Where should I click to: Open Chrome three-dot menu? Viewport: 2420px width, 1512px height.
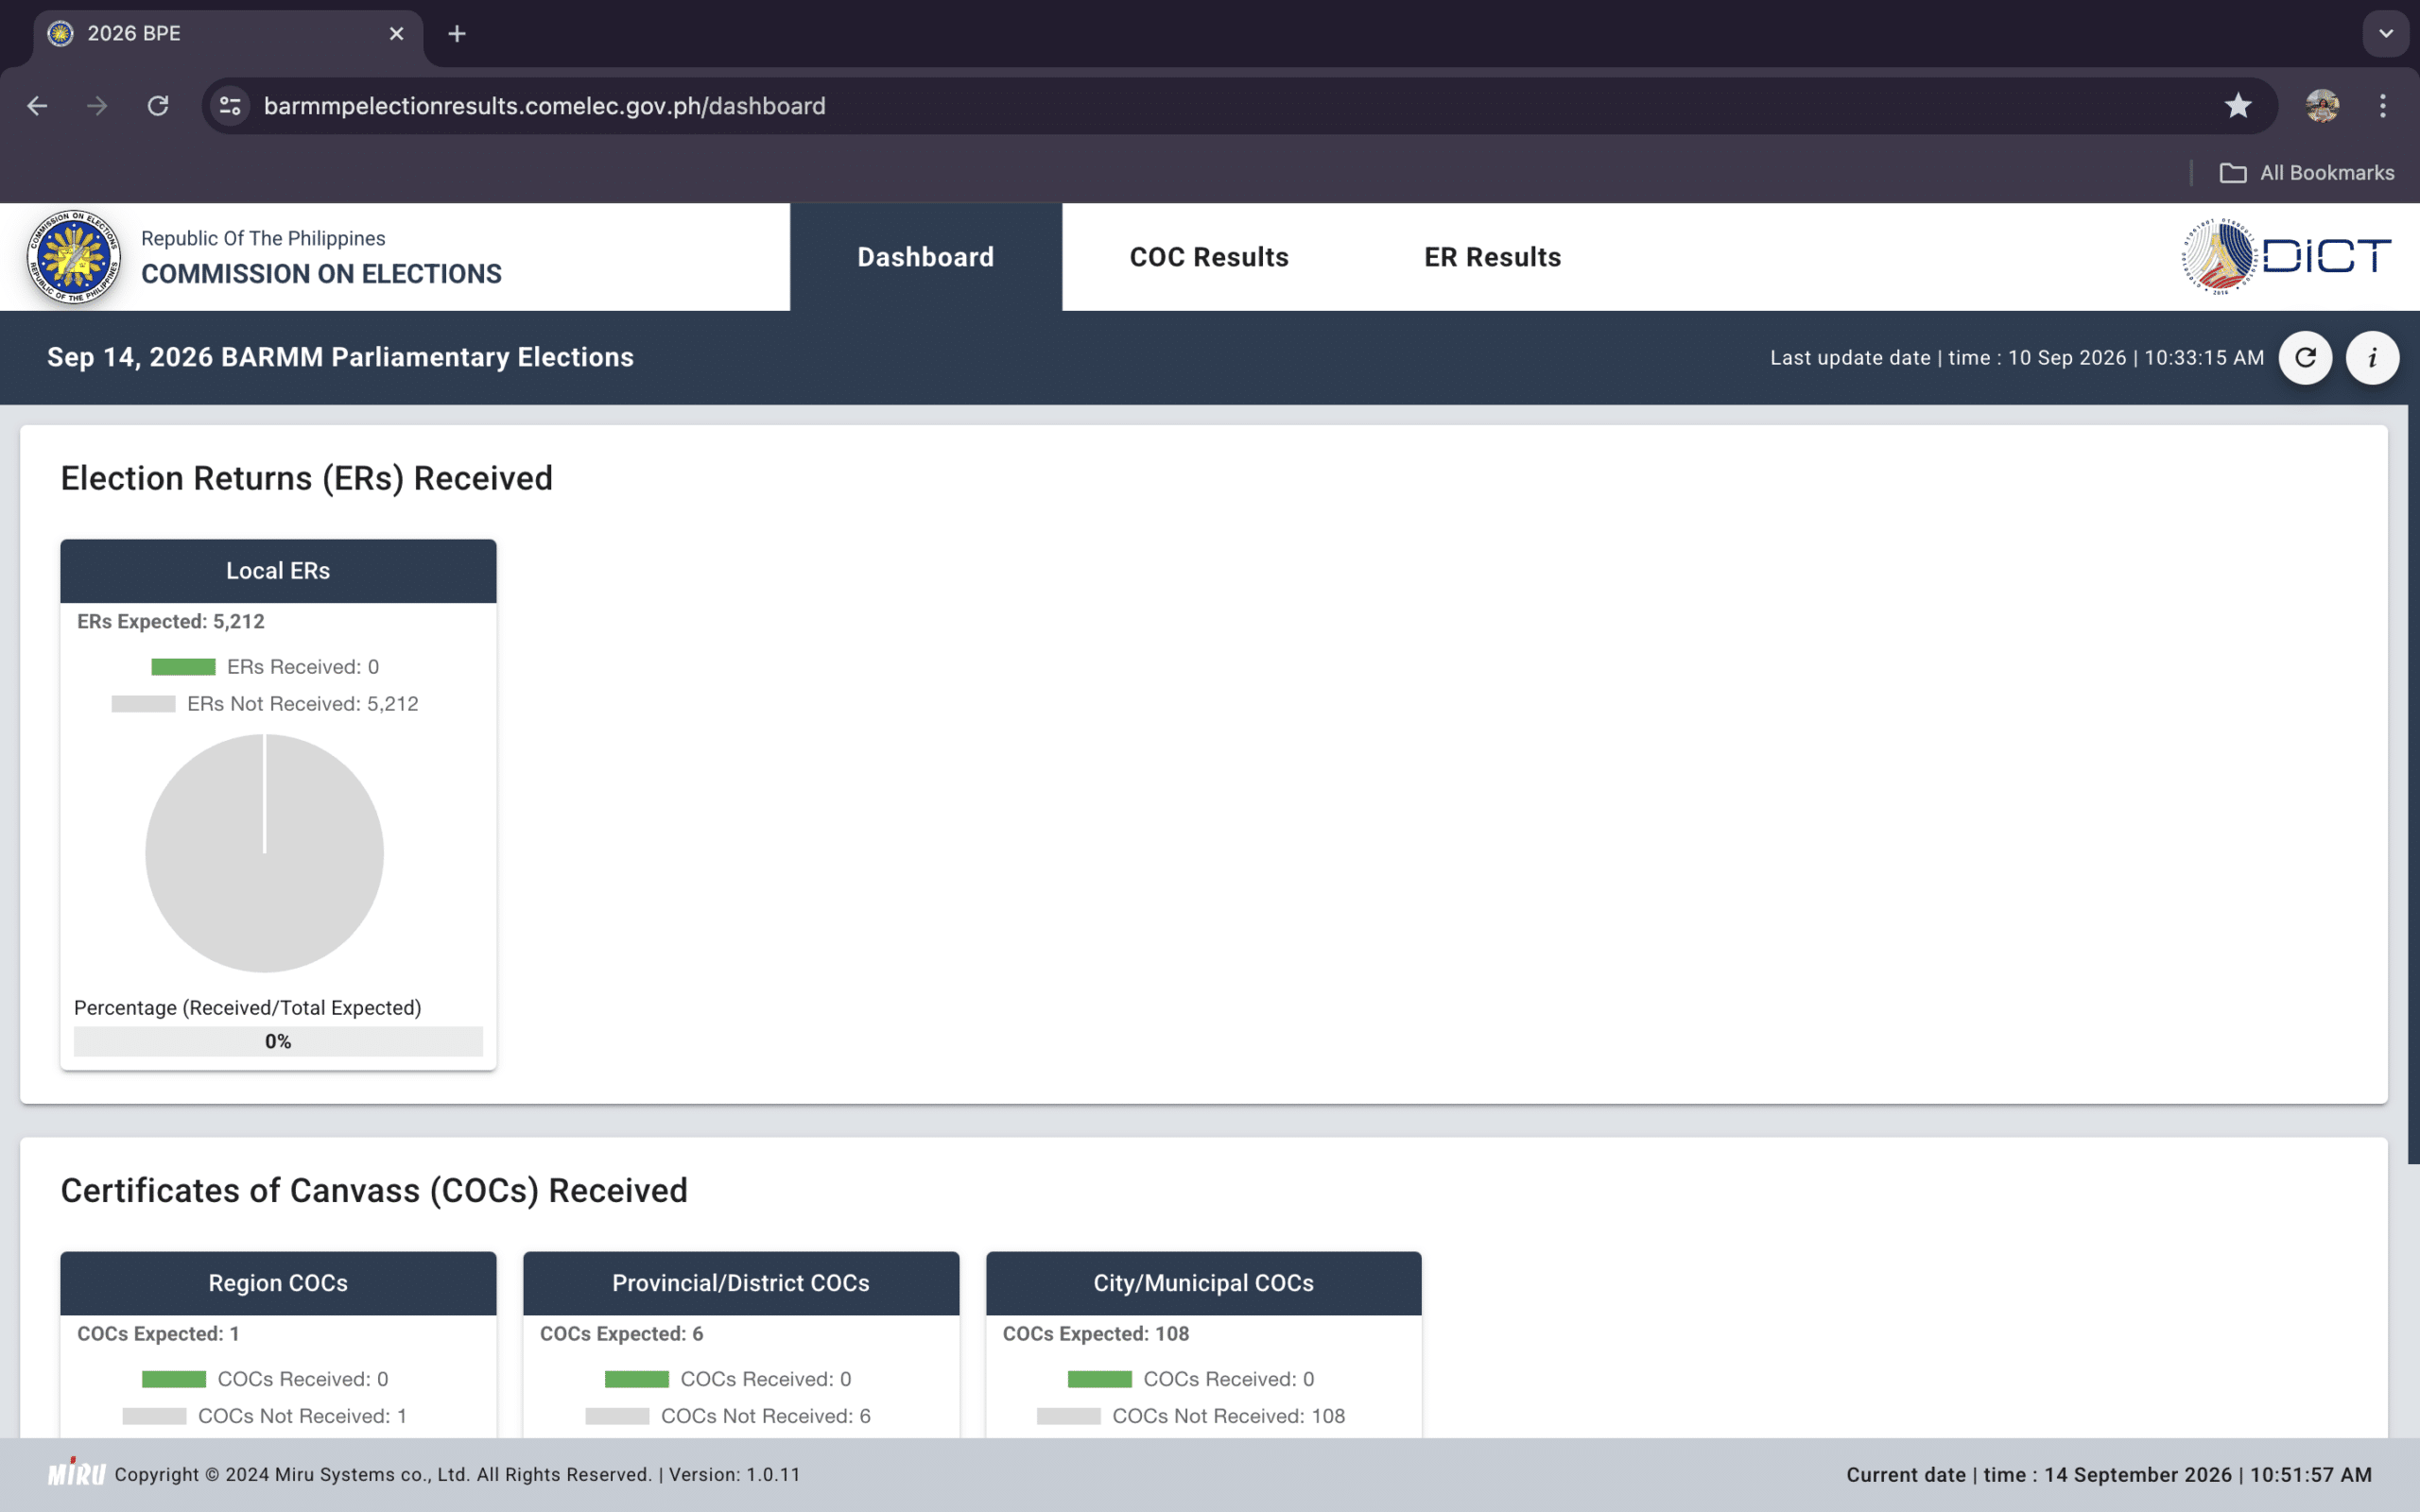2383,106
